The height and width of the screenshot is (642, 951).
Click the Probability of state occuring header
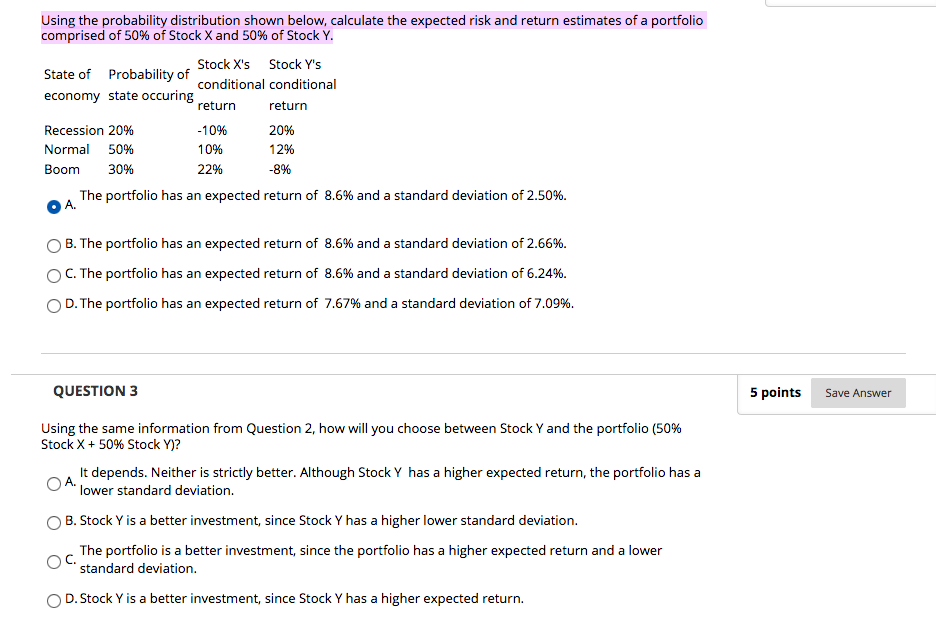point(150,84)
